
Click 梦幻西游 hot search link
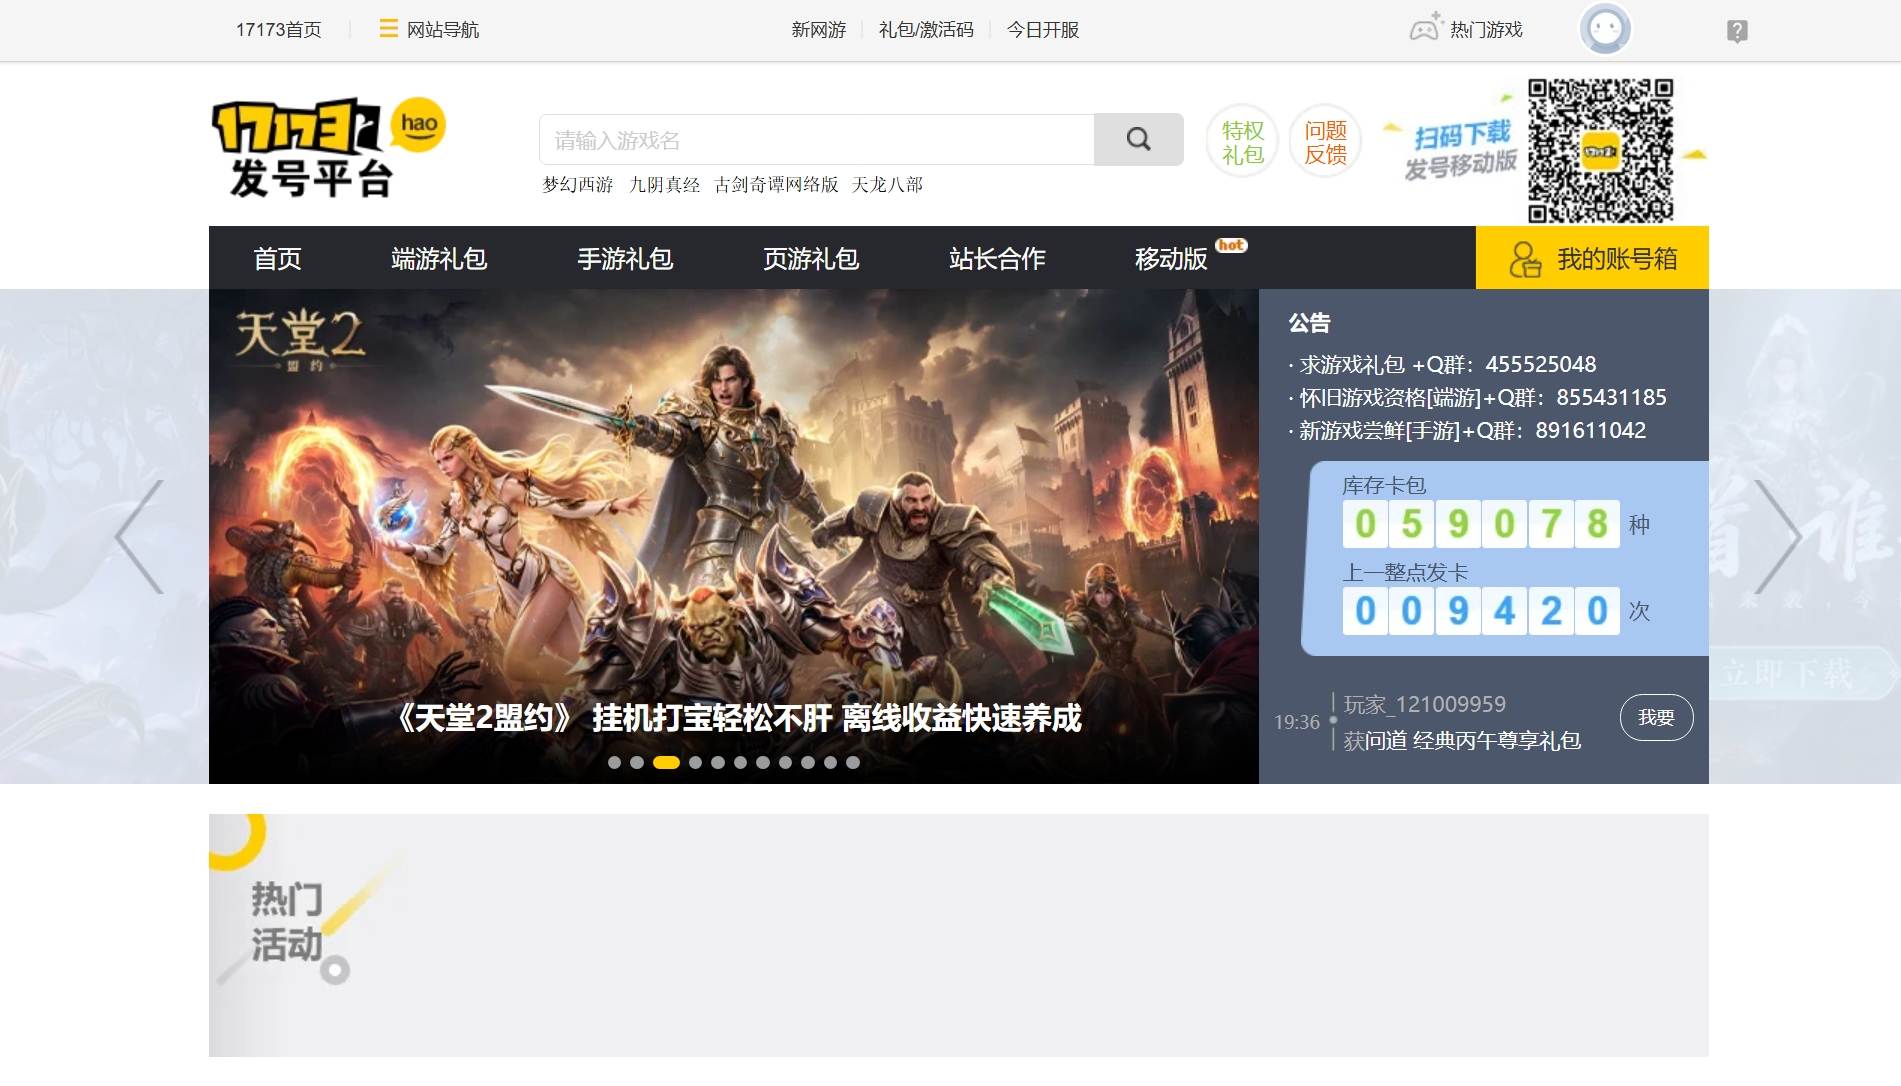pyautogui.click(x=578, y=184)
